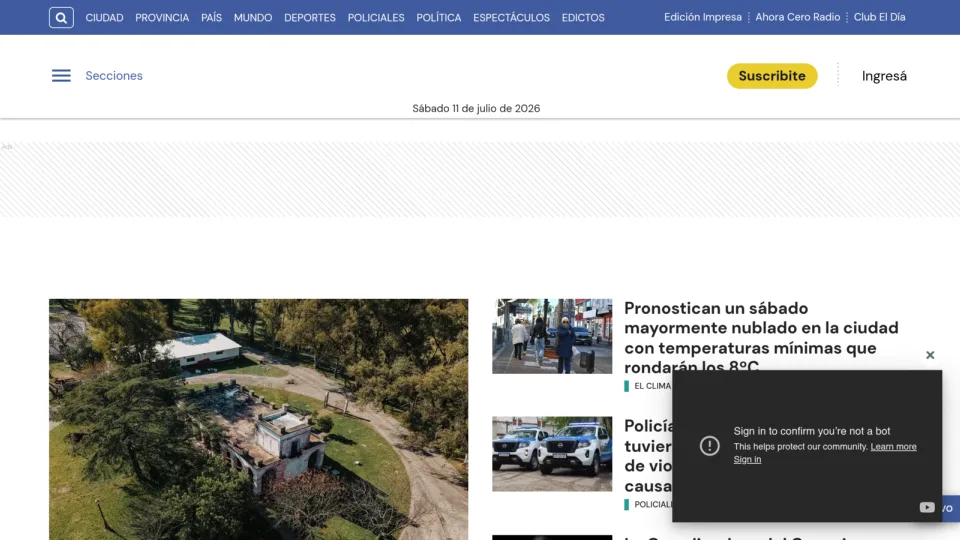
Task: Open the MUNDO section
Action: click(x=253, y=18)
